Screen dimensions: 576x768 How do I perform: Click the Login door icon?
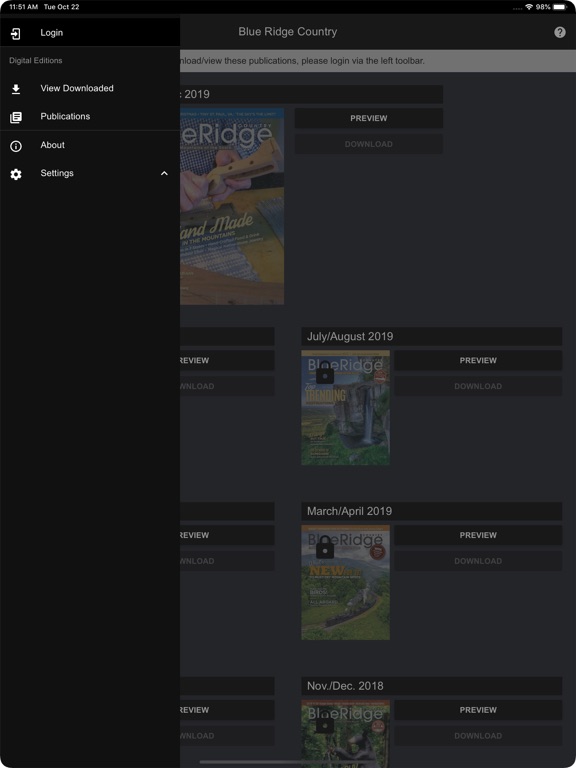(x=16, y=33)
